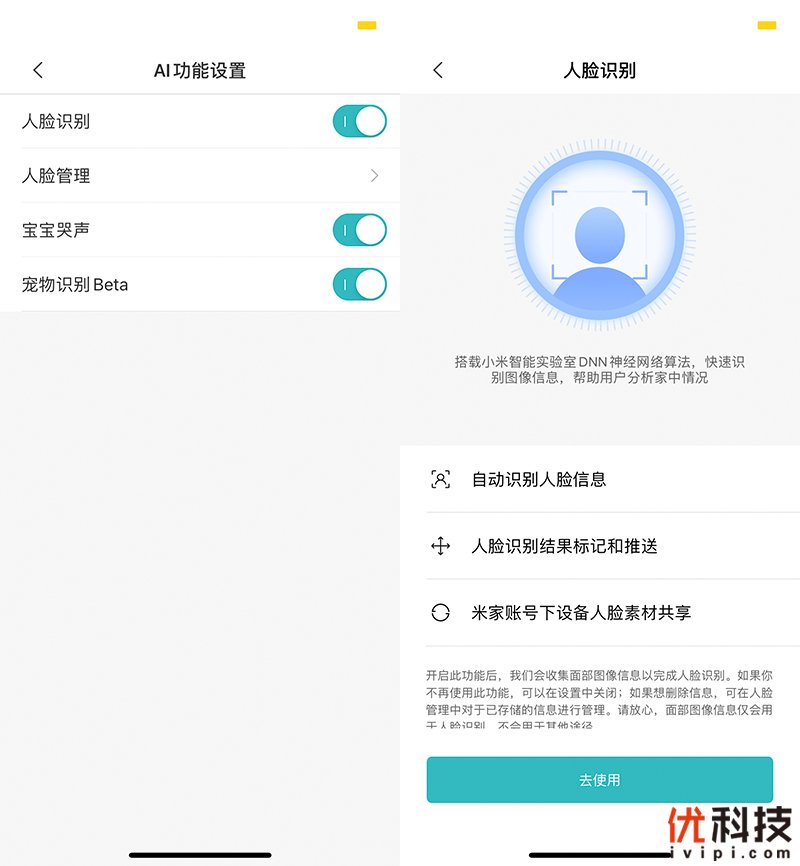Tap the DNN 神经网络算法 description text
800x866 pixels.
pos(599,369)
